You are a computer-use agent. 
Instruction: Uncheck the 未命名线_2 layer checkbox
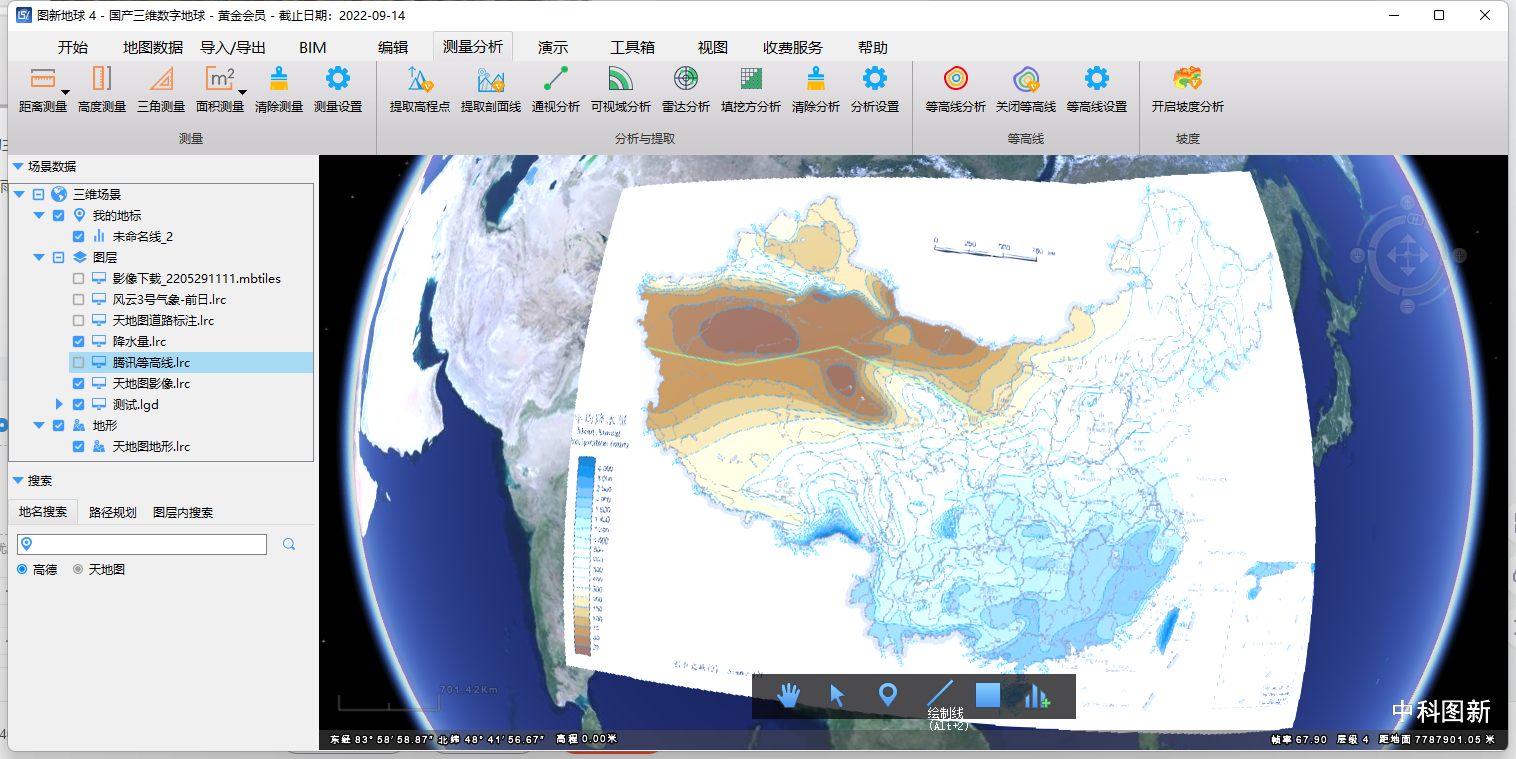pos(79,236)
